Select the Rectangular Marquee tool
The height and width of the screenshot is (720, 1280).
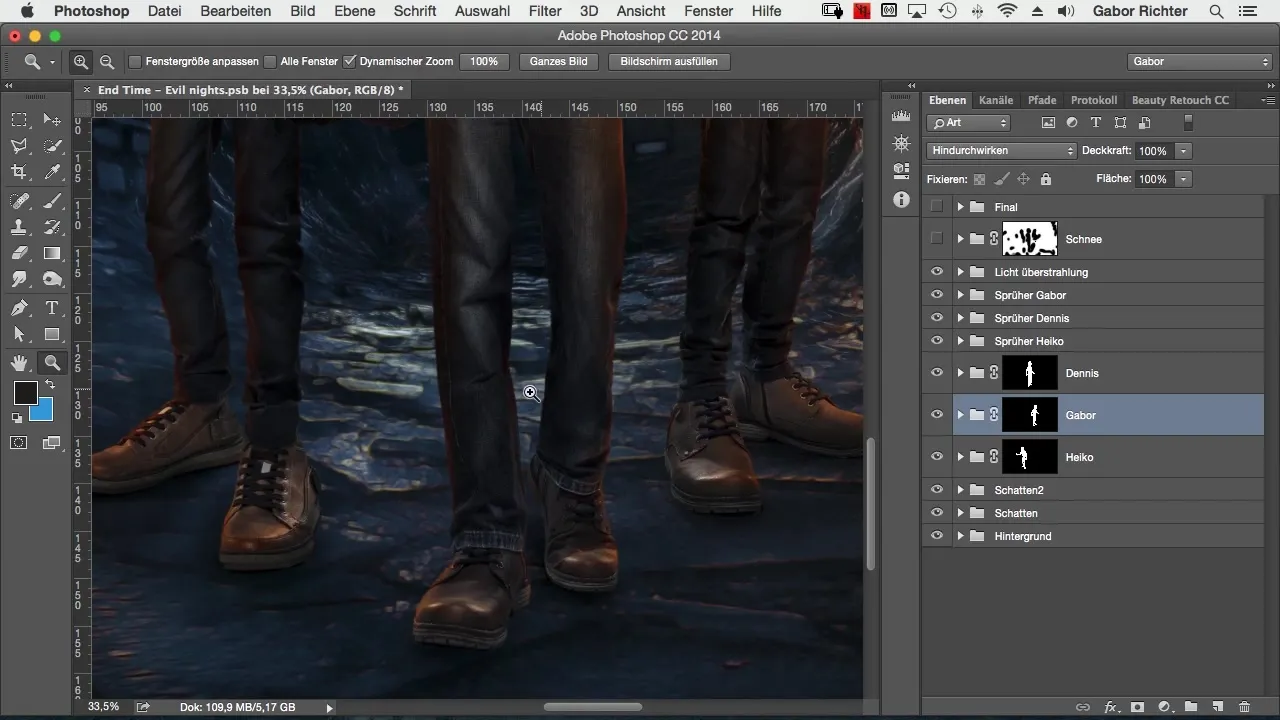pyautogui.click(x=19, y=120)
